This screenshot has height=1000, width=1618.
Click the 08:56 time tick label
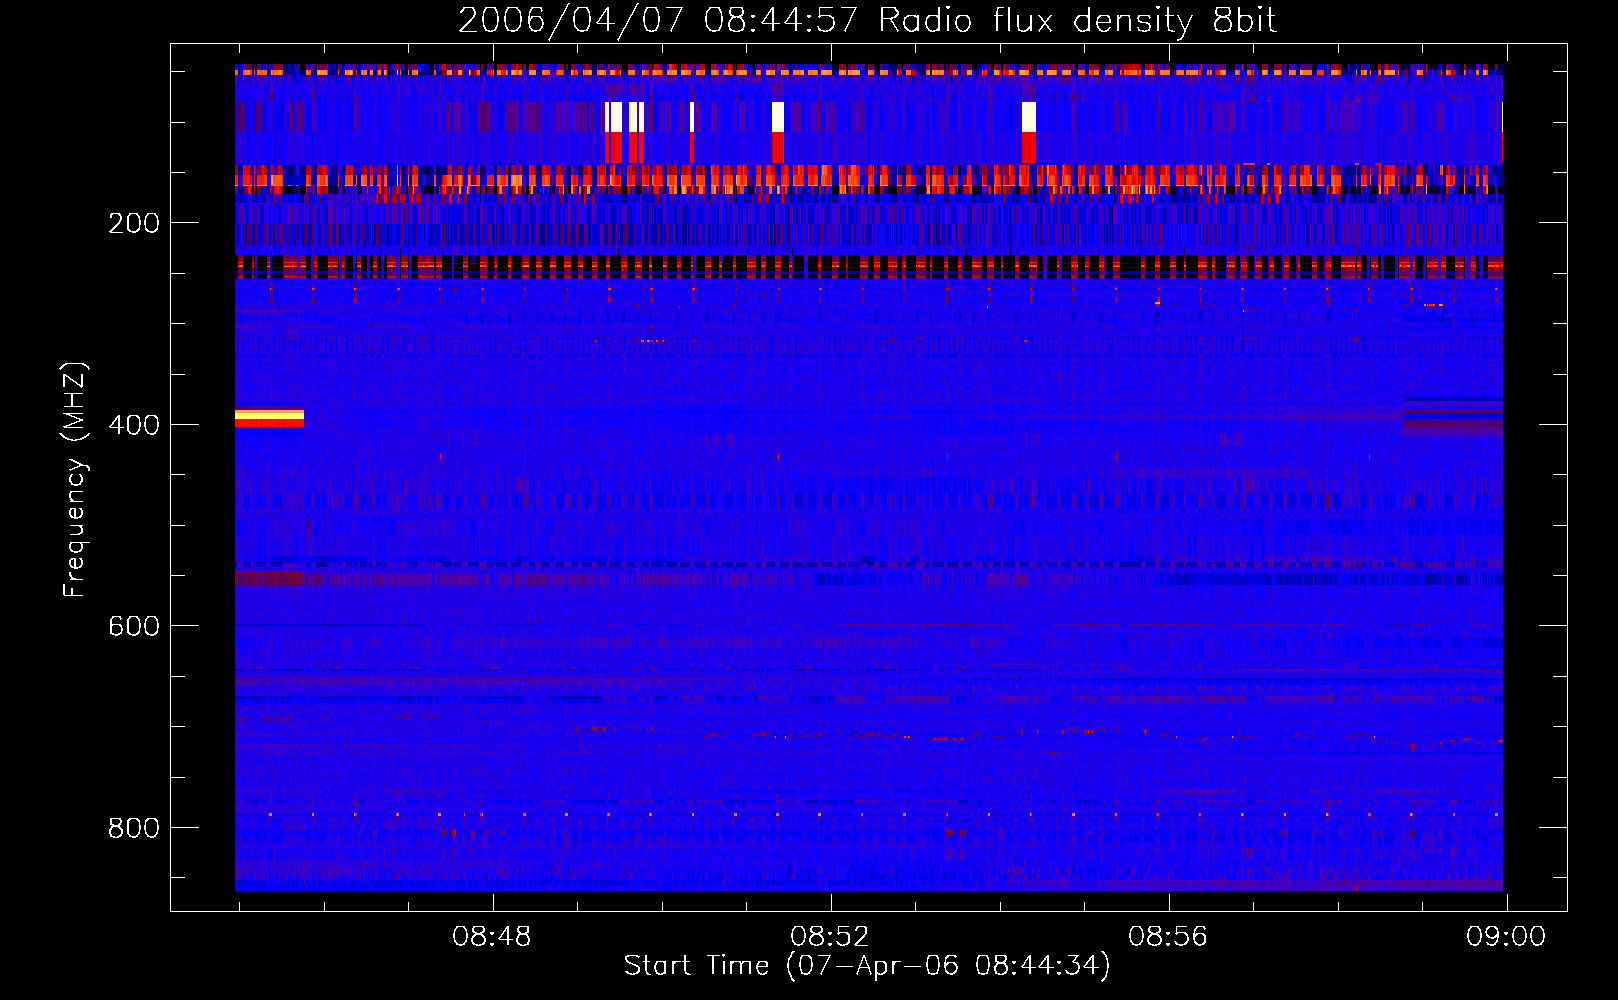(x=1168, y=937)
